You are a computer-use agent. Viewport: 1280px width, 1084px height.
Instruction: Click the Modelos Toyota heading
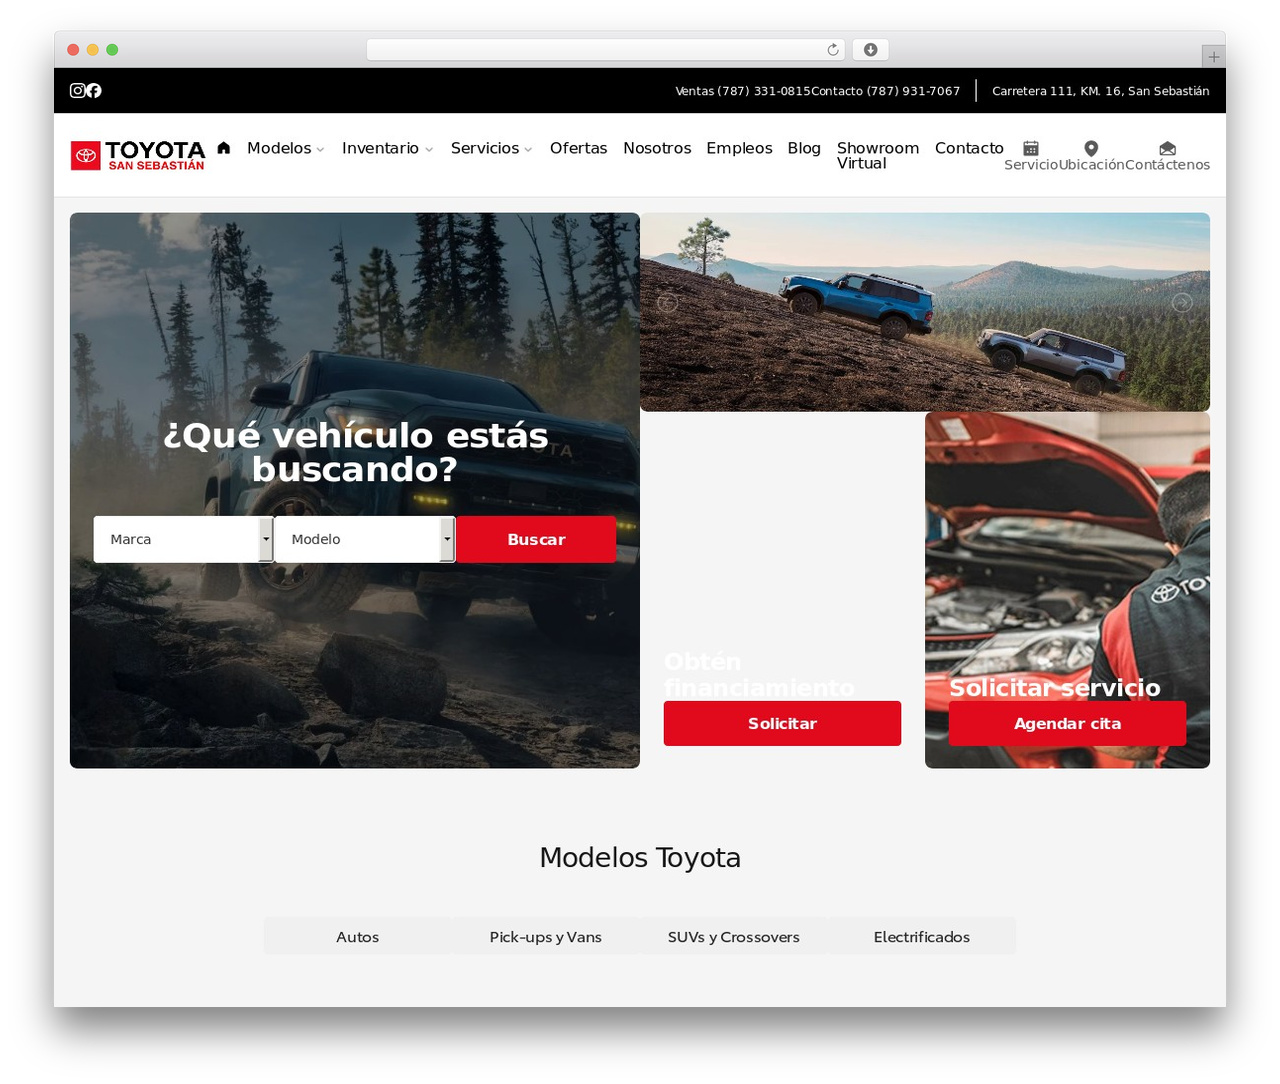(640, 858)
